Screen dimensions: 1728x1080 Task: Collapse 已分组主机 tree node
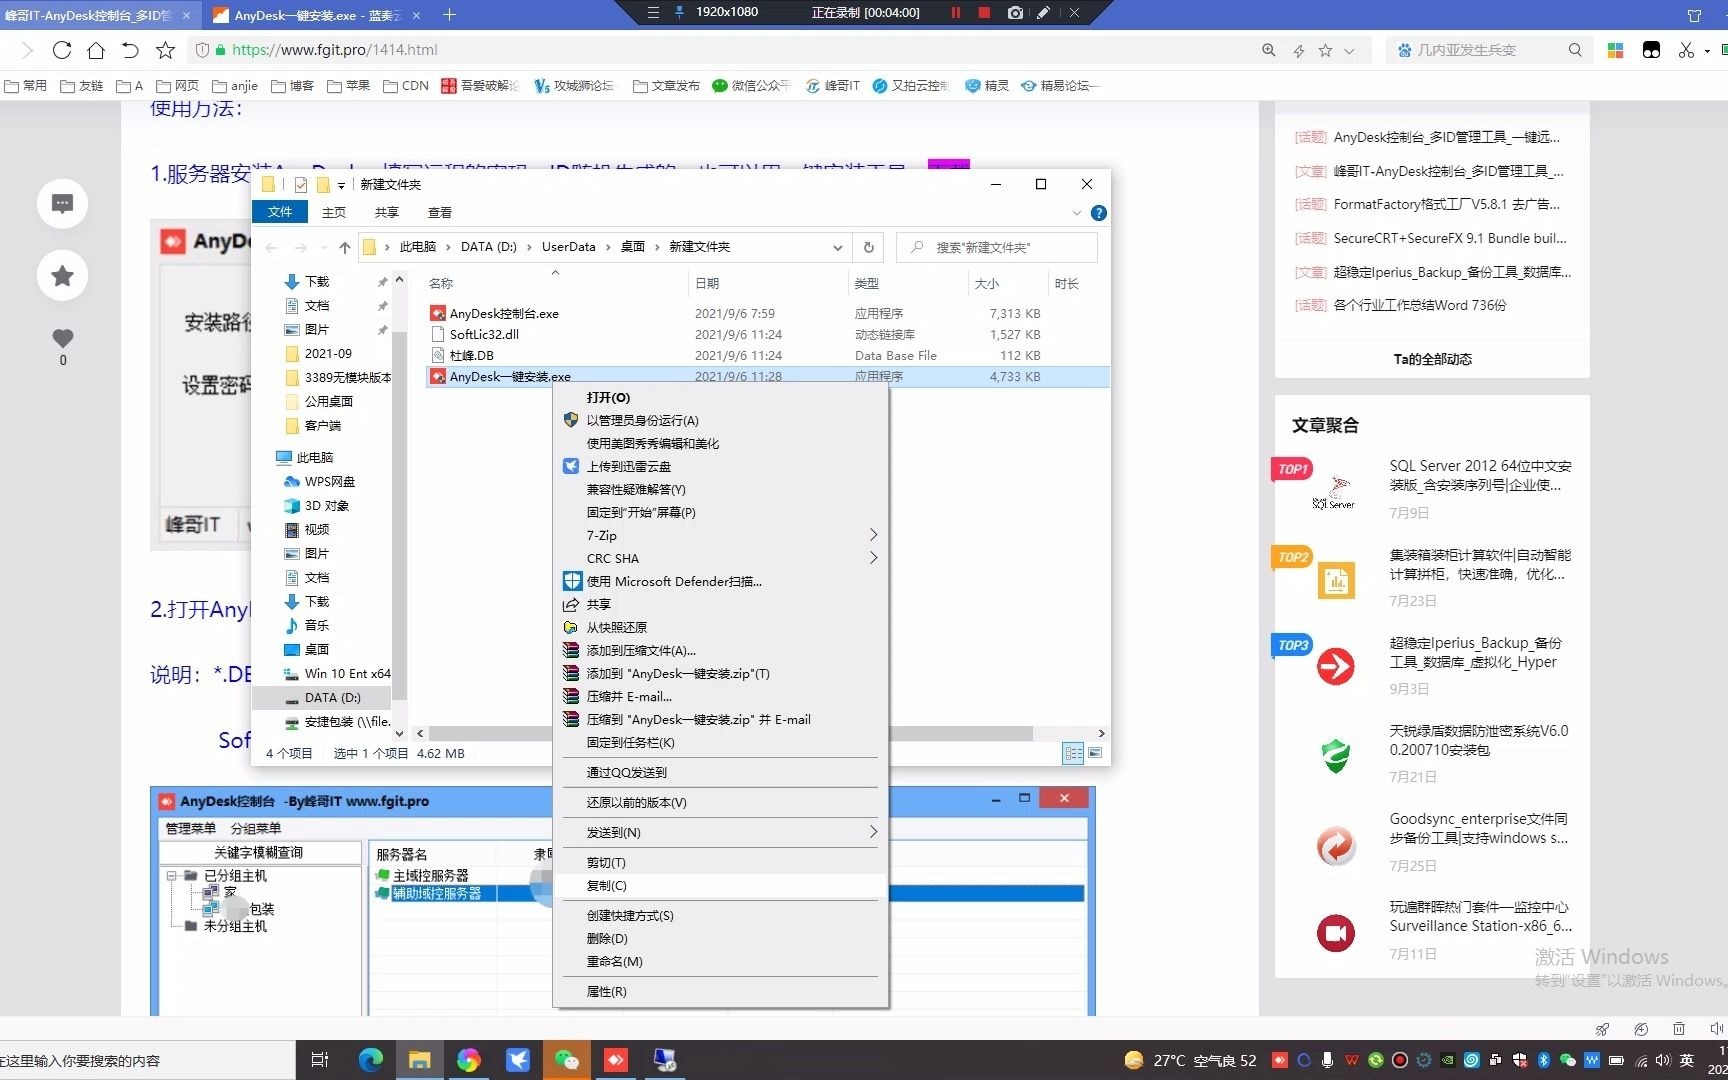click(171, 876)
